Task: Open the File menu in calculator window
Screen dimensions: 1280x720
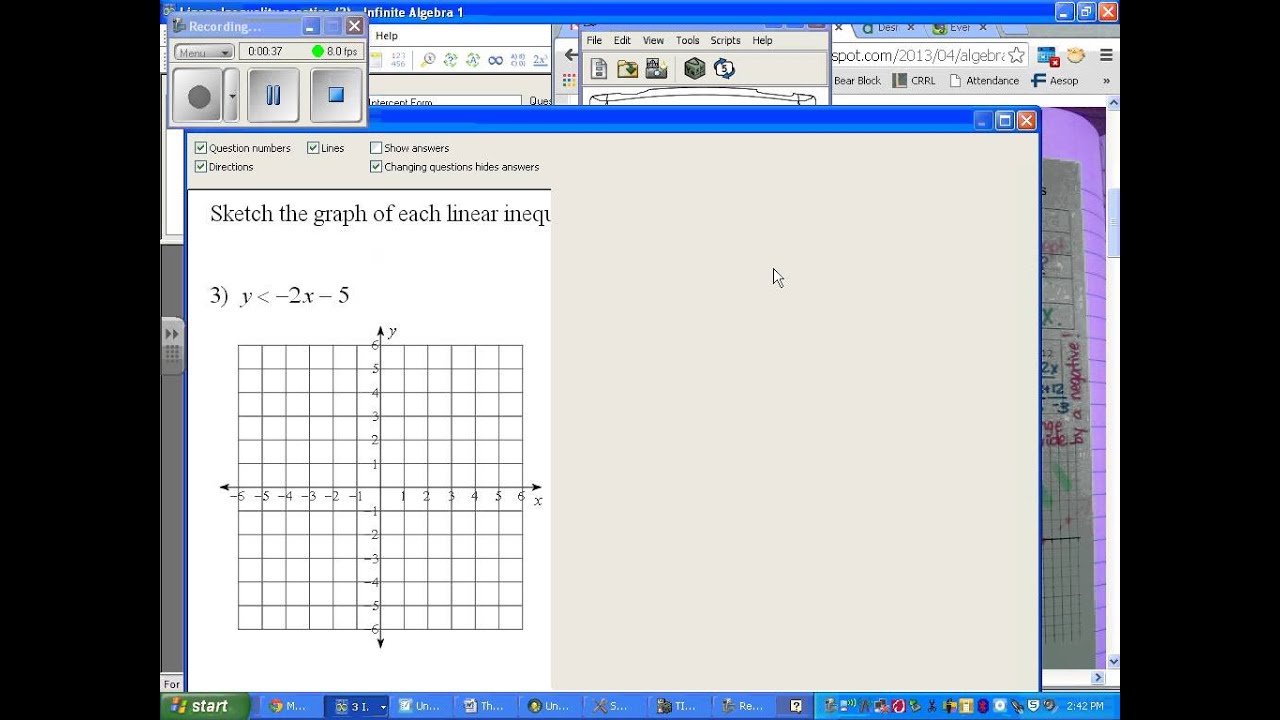Action: [594, 41]
